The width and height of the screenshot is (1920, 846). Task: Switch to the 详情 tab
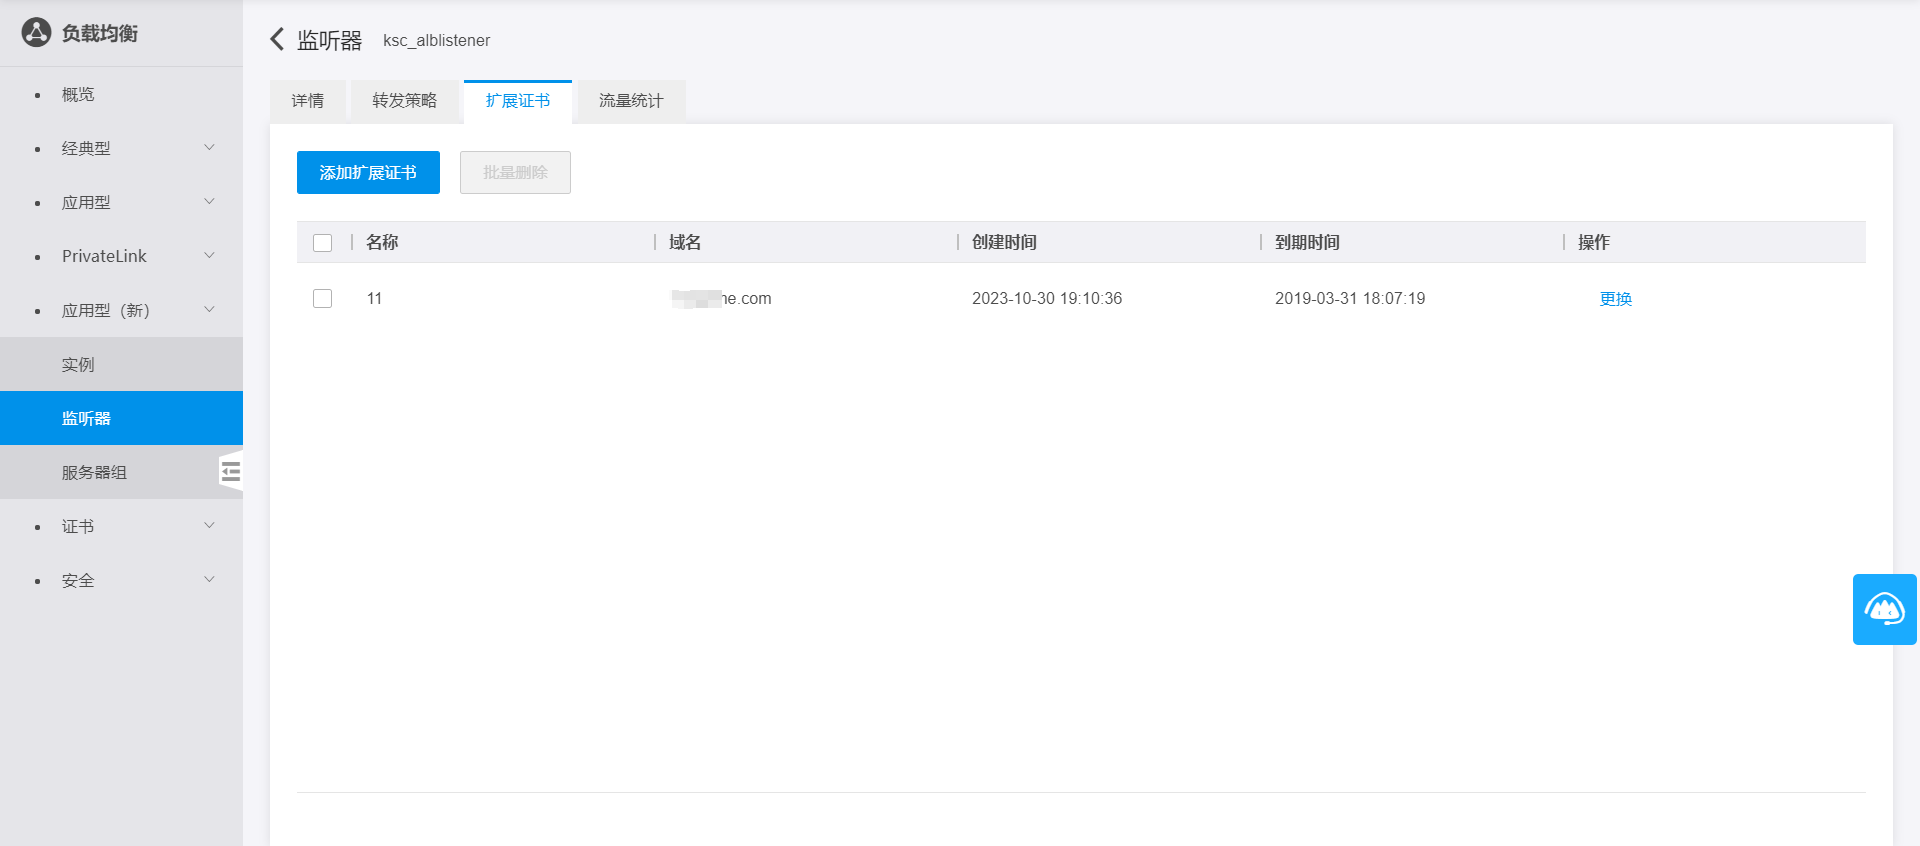coord(307,101)
